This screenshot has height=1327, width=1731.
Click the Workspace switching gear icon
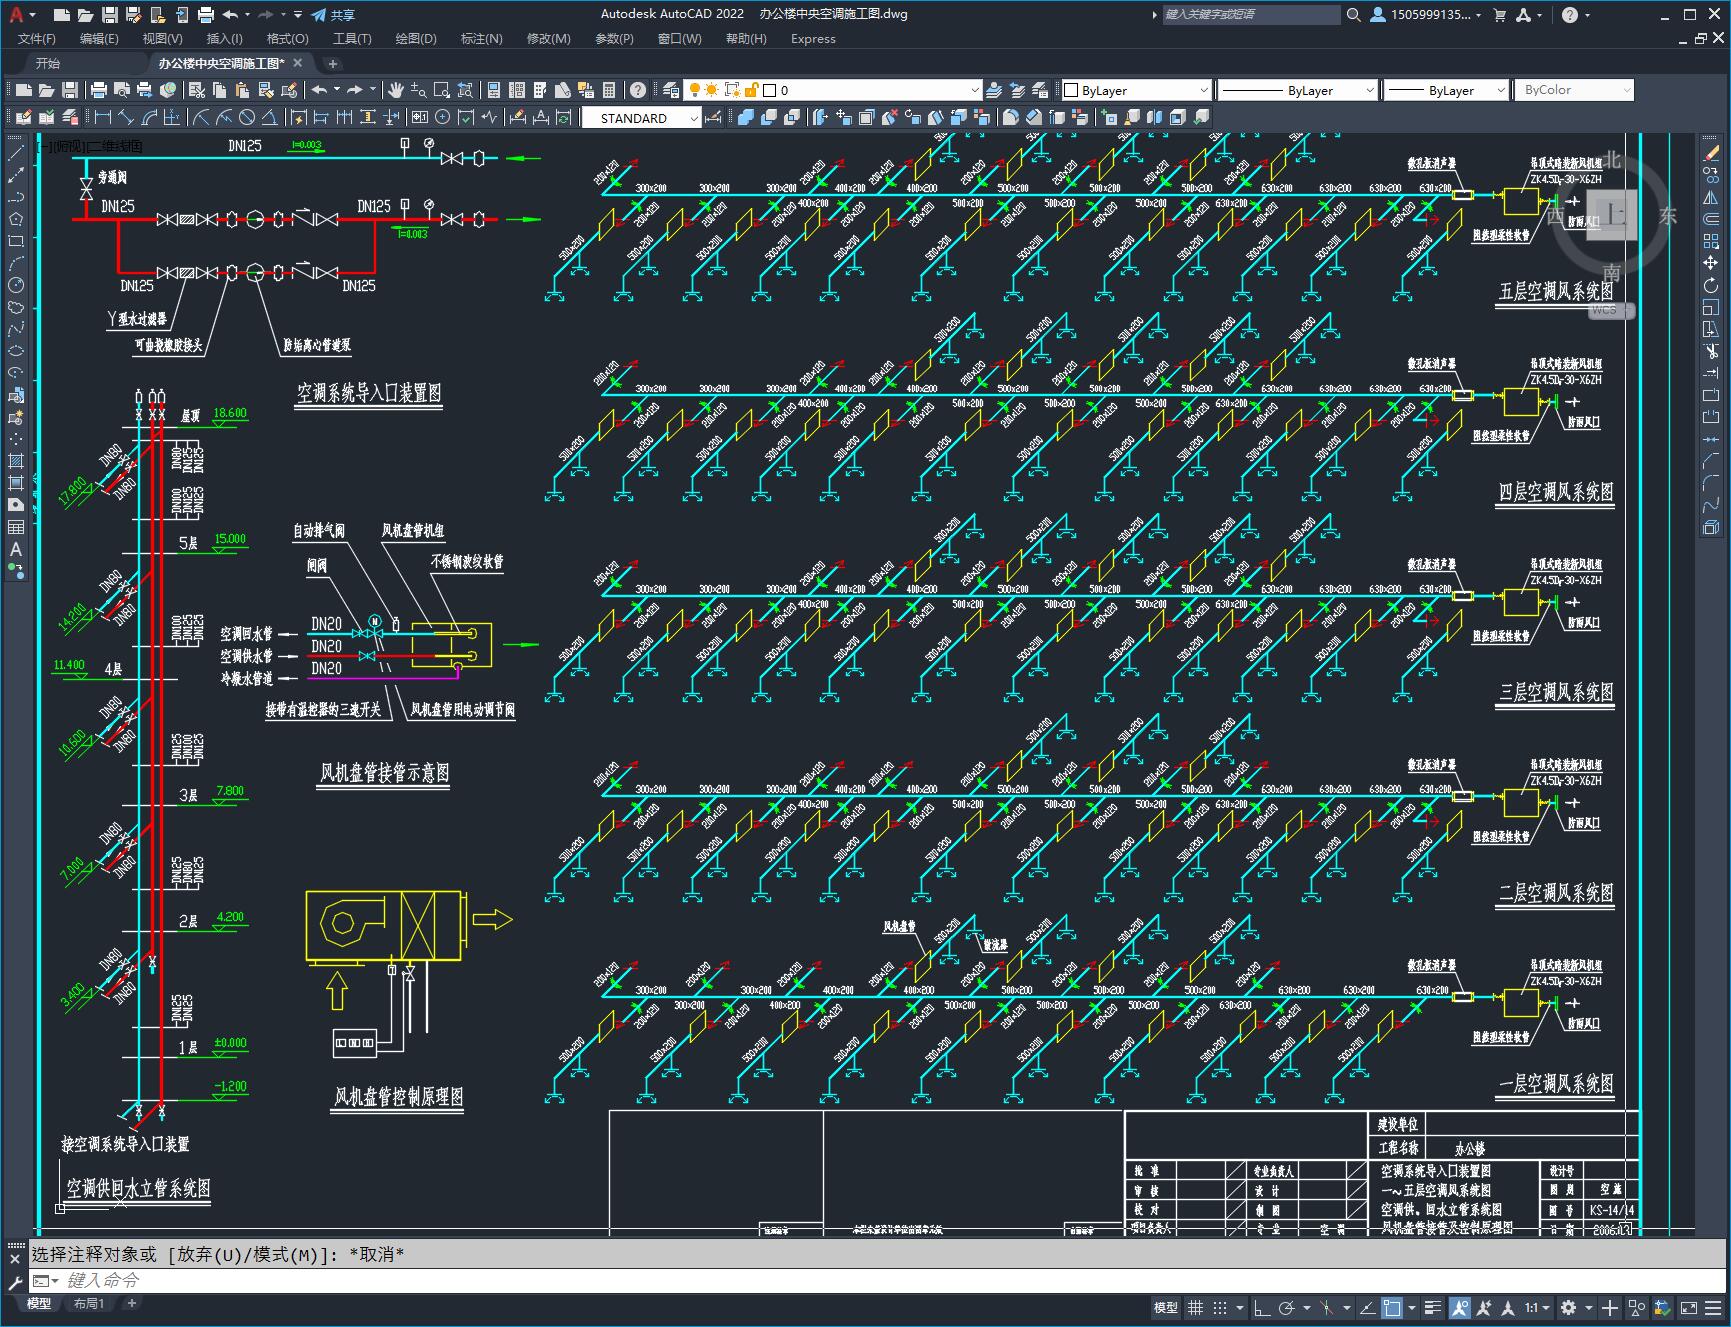tap(1568, 1307)
